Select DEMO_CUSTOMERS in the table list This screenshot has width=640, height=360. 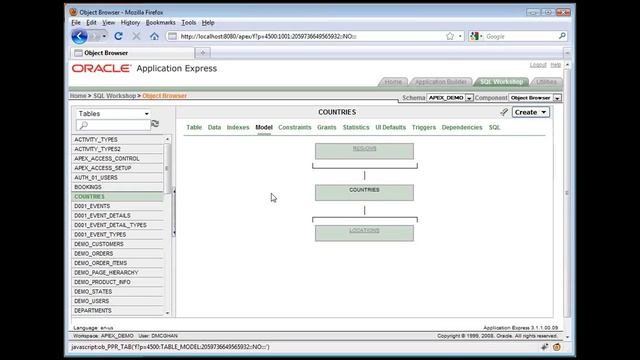coord(118,244)
